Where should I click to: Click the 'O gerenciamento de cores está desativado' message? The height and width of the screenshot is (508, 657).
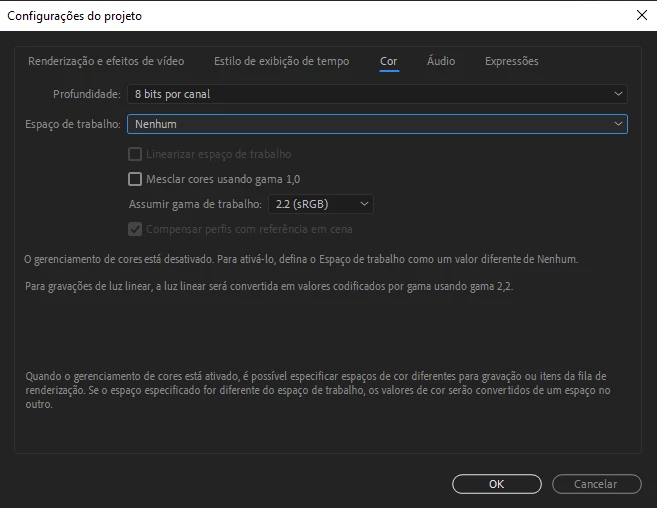(301, 259)
